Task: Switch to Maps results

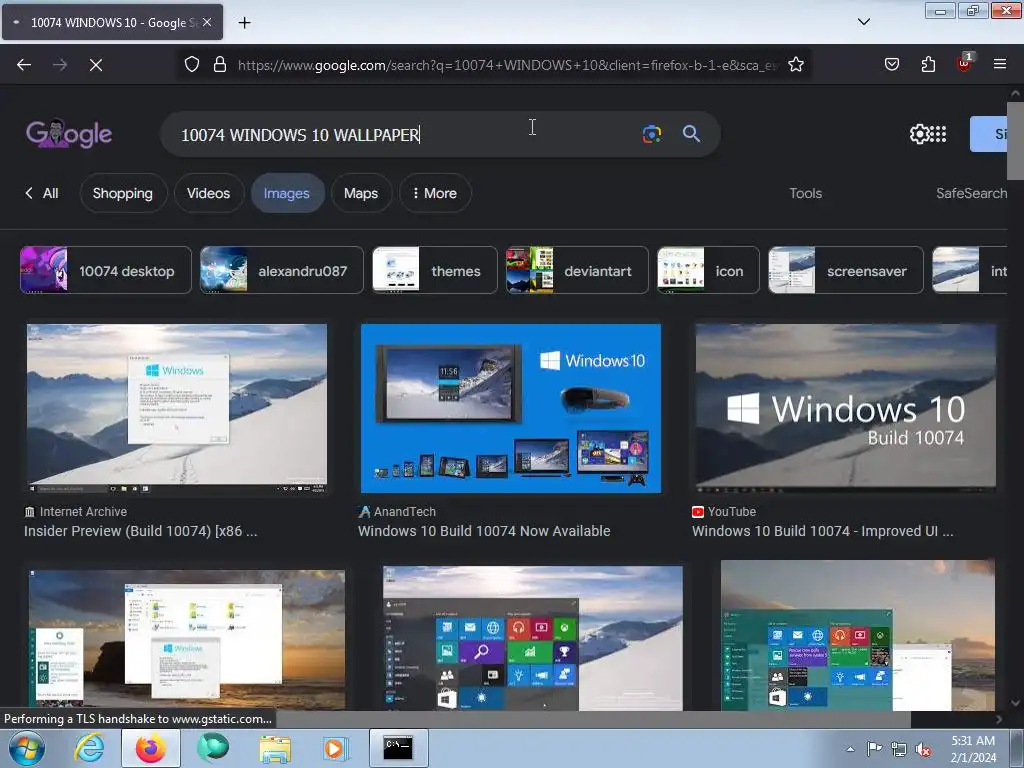Action: pyautogui.click(x=361, y=193)
